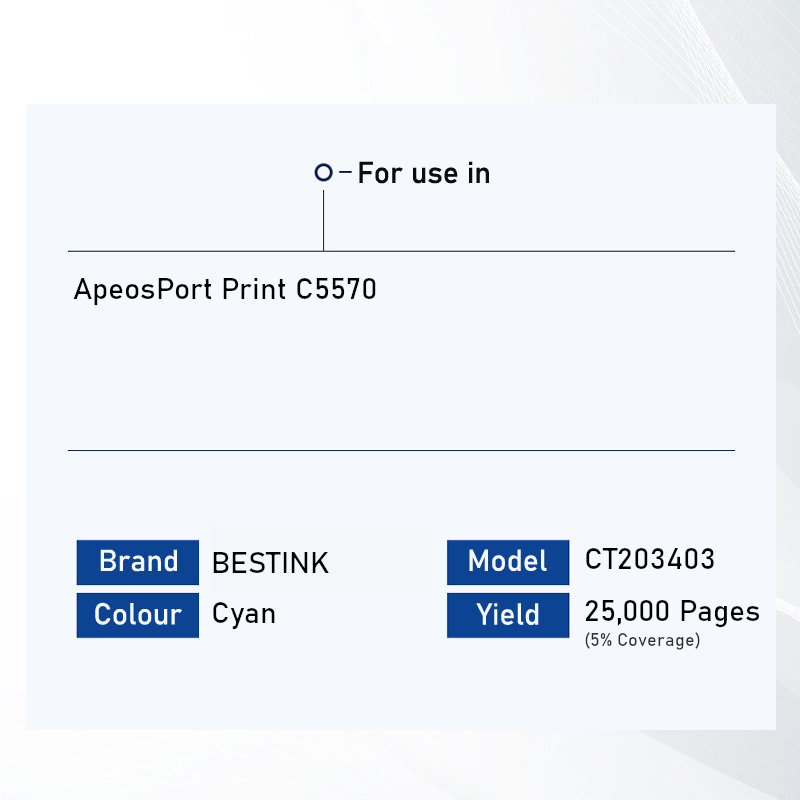Click the divider line above the printer name
This screenshot has width=800, height=800.
(500, 251)
